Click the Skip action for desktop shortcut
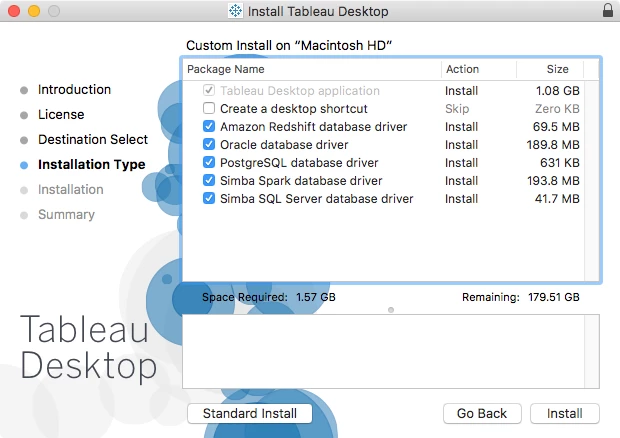Image resolution: width=620 pixels, height=438 pixels. 457,109
